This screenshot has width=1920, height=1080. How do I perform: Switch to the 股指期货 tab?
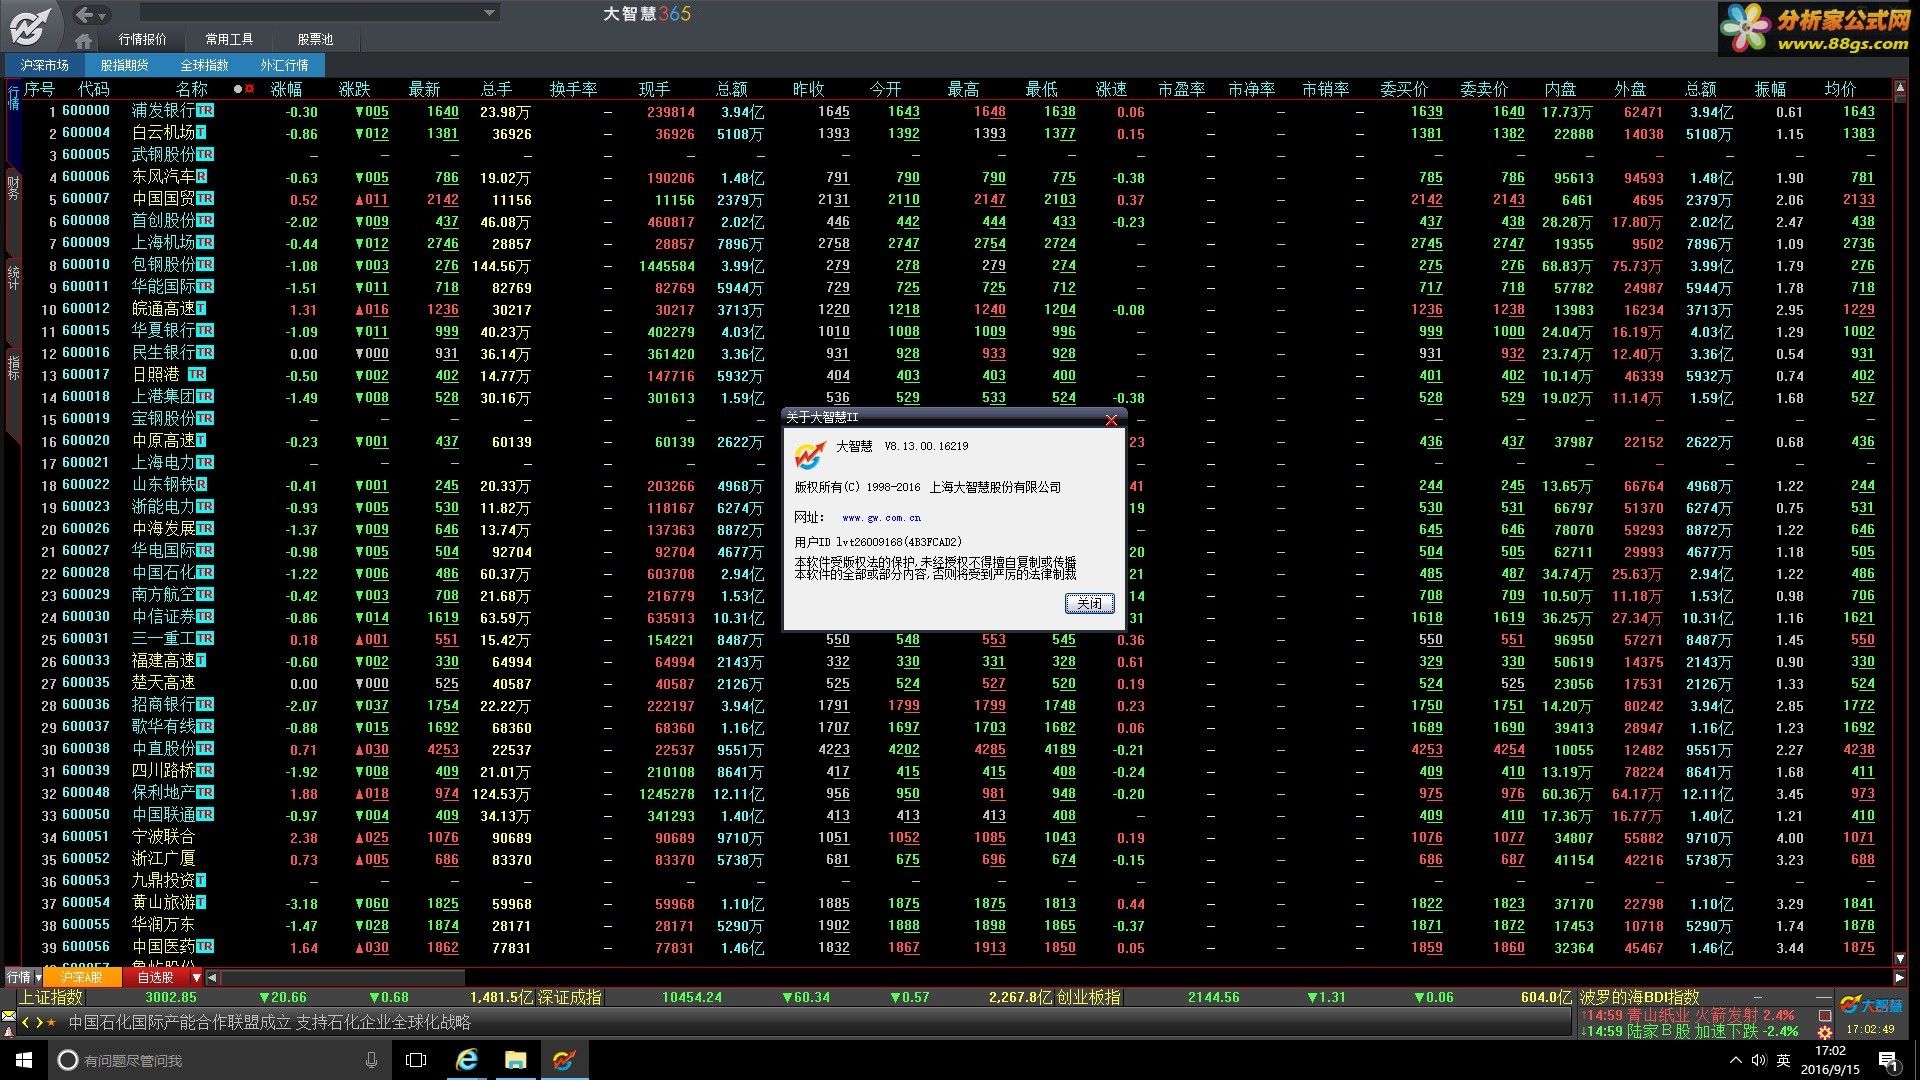click(124, 65)
